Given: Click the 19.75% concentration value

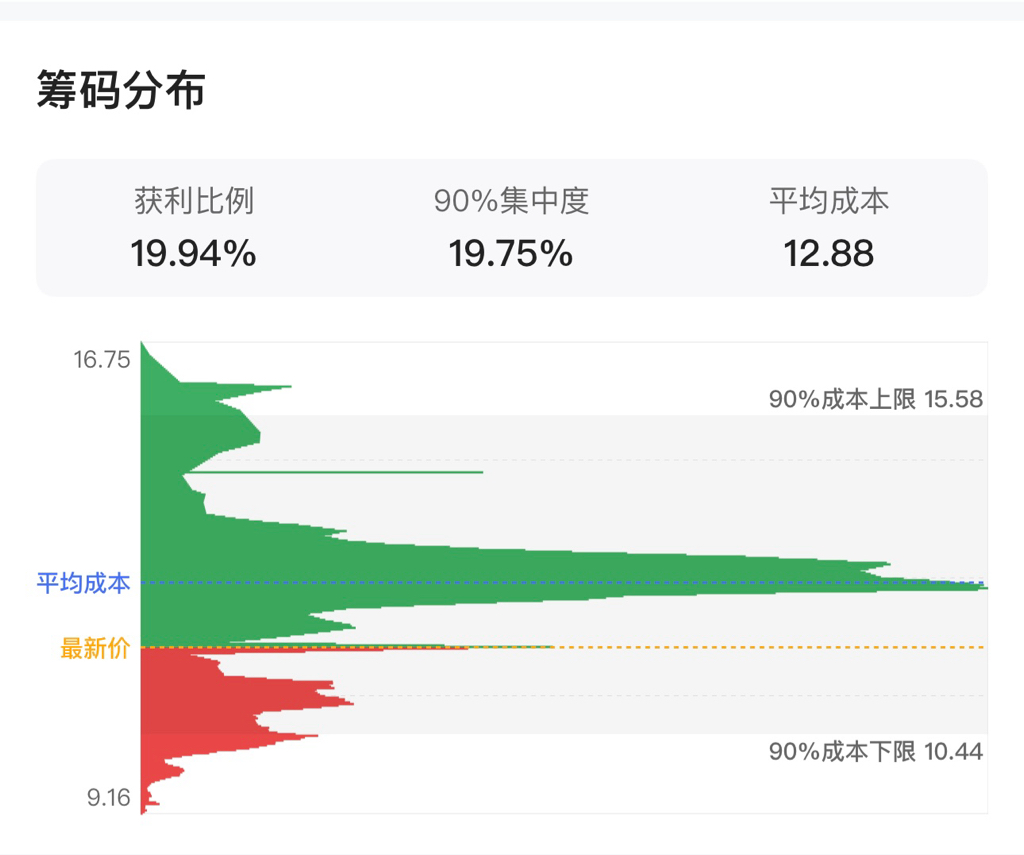Looking at the screenshot, I should coord(511,254).
